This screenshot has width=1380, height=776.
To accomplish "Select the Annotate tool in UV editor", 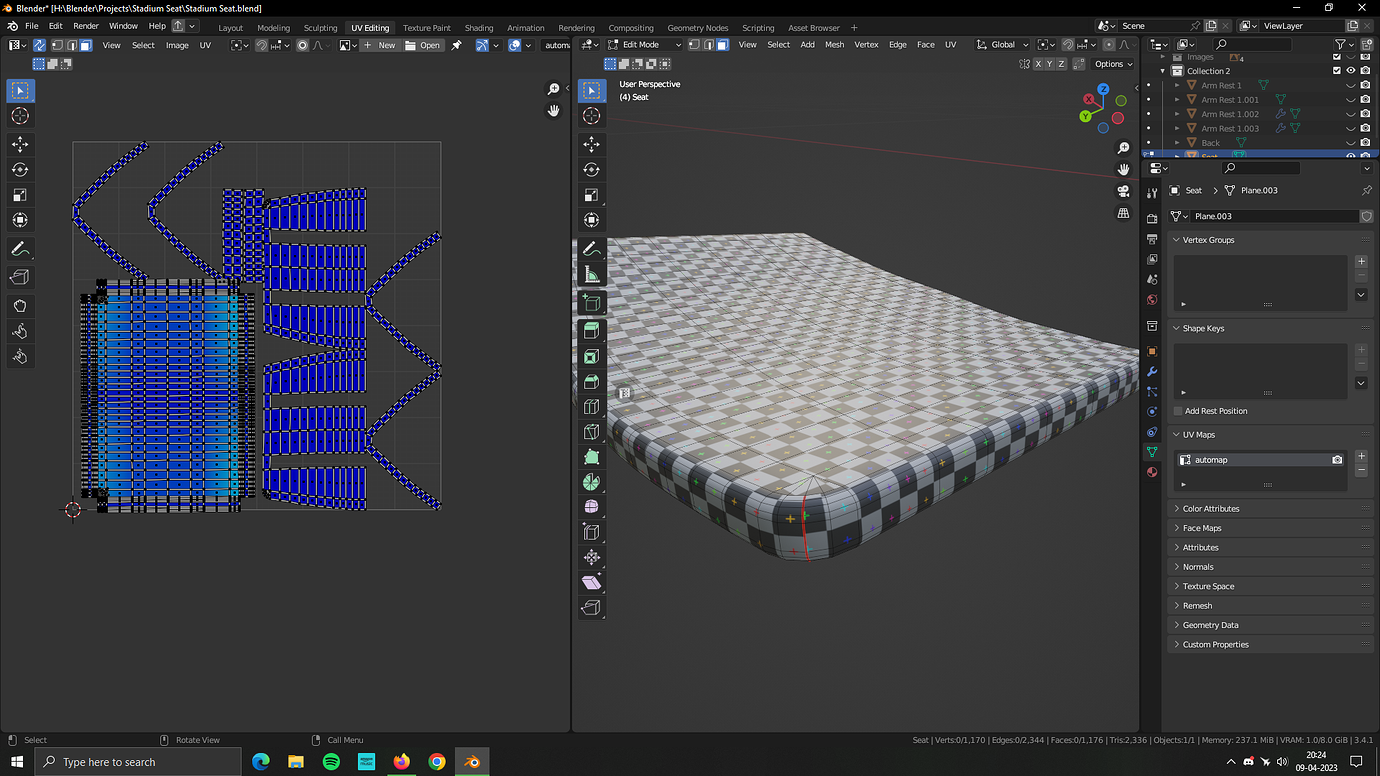I will (x=20, y=249).
